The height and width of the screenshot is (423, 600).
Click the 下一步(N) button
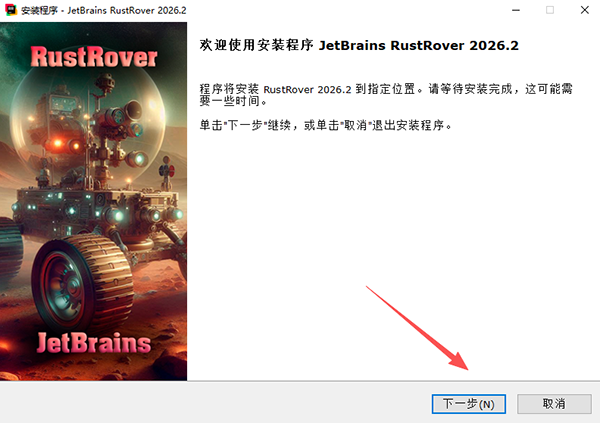469,404
